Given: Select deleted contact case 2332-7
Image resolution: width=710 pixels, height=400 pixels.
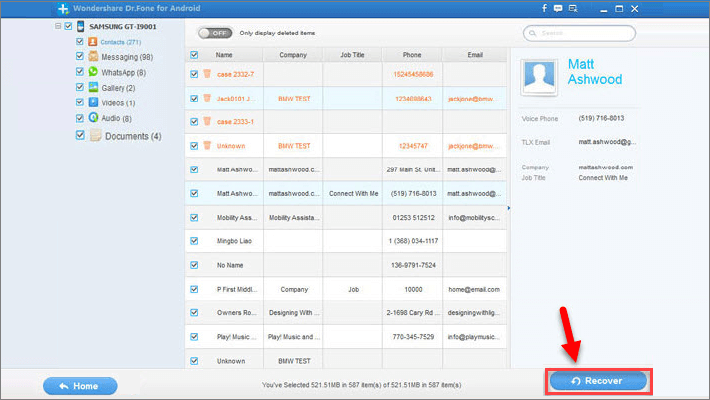Looking at the screenshot, I should [x=346, y=74].
